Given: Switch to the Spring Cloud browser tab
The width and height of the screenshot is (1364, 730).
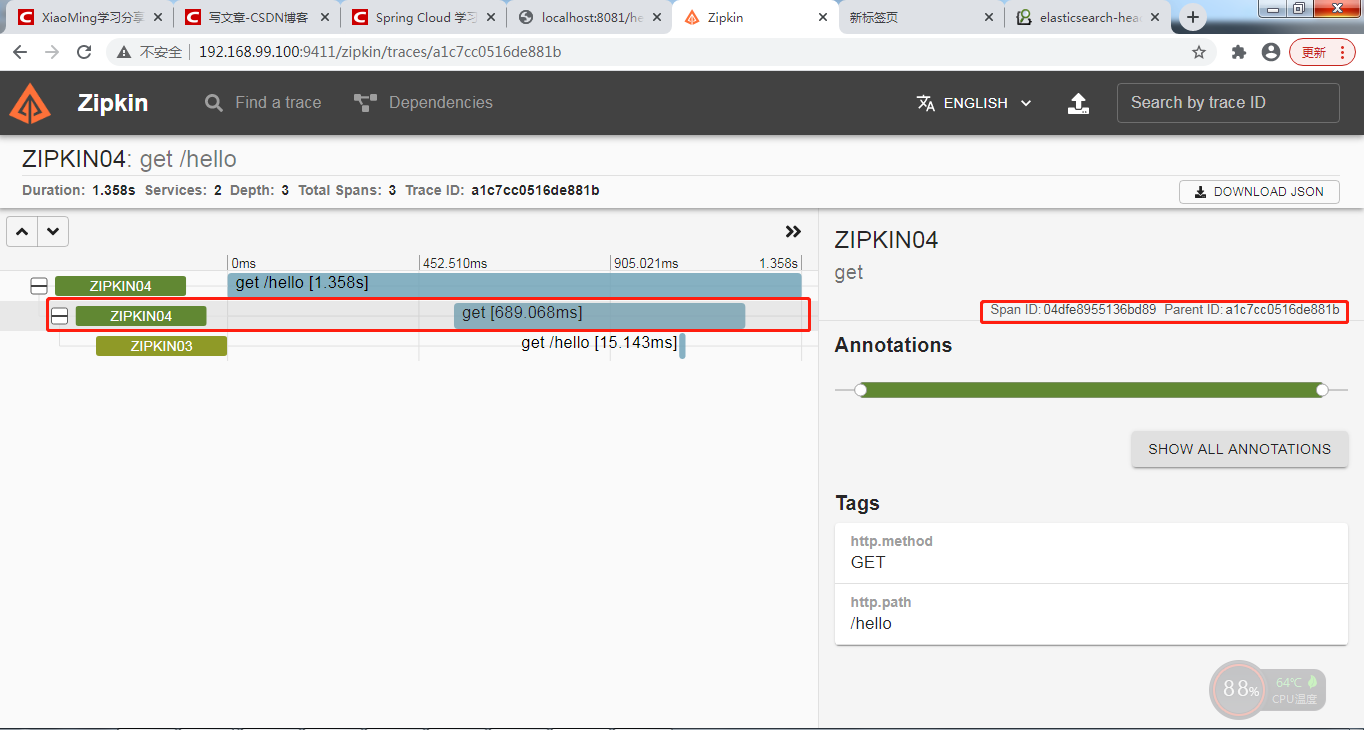Looking at the screenshot, I should 423,17.
